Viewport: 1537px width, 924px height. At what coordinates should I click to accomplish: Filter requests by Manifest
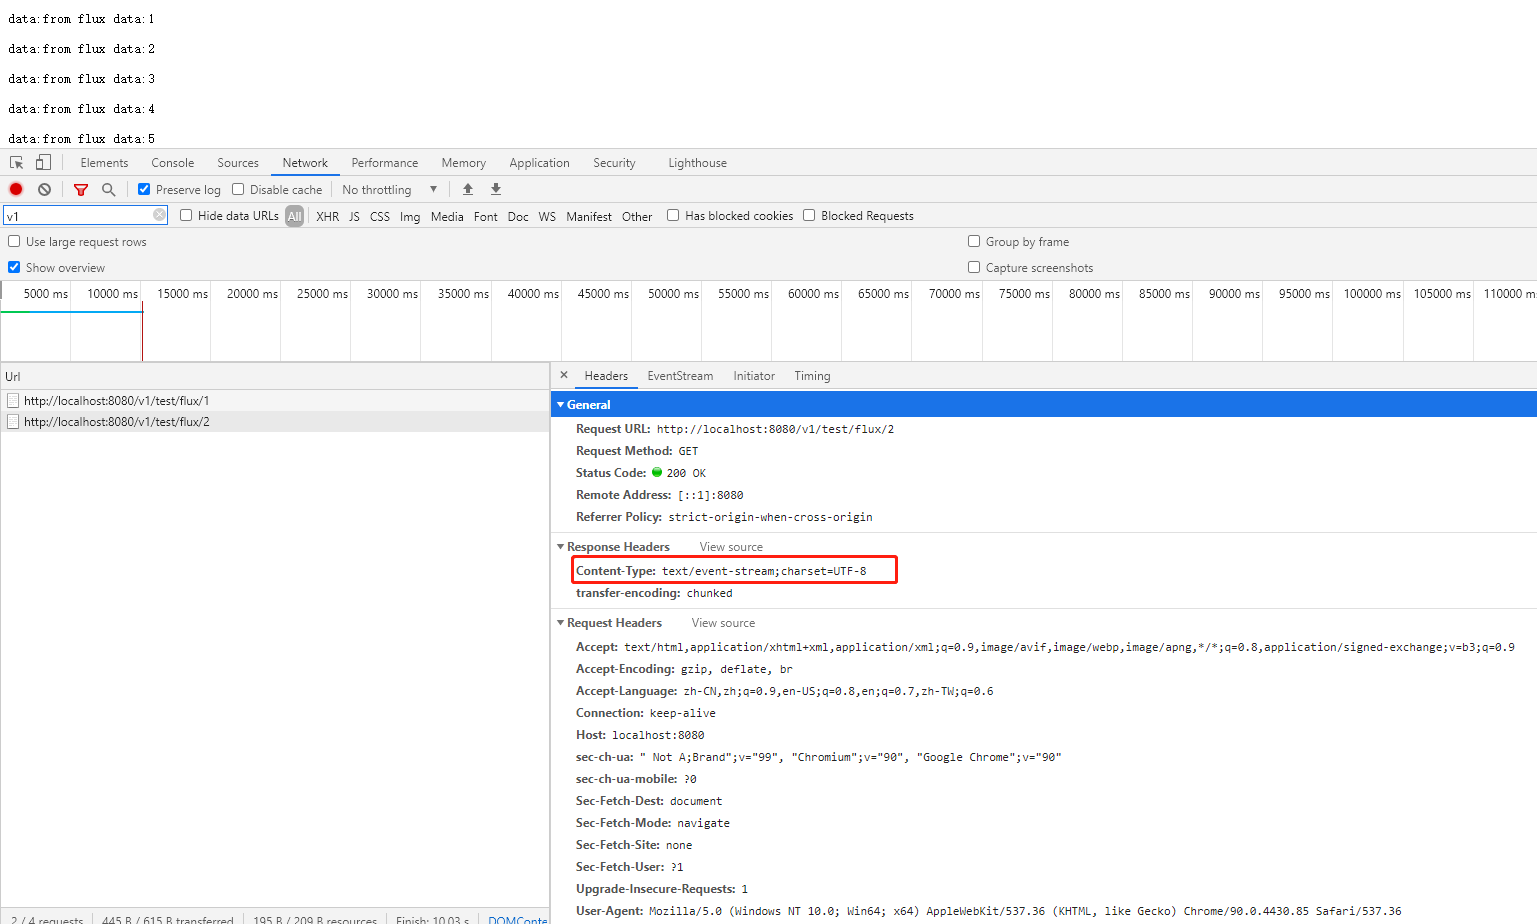click(589, 216)
